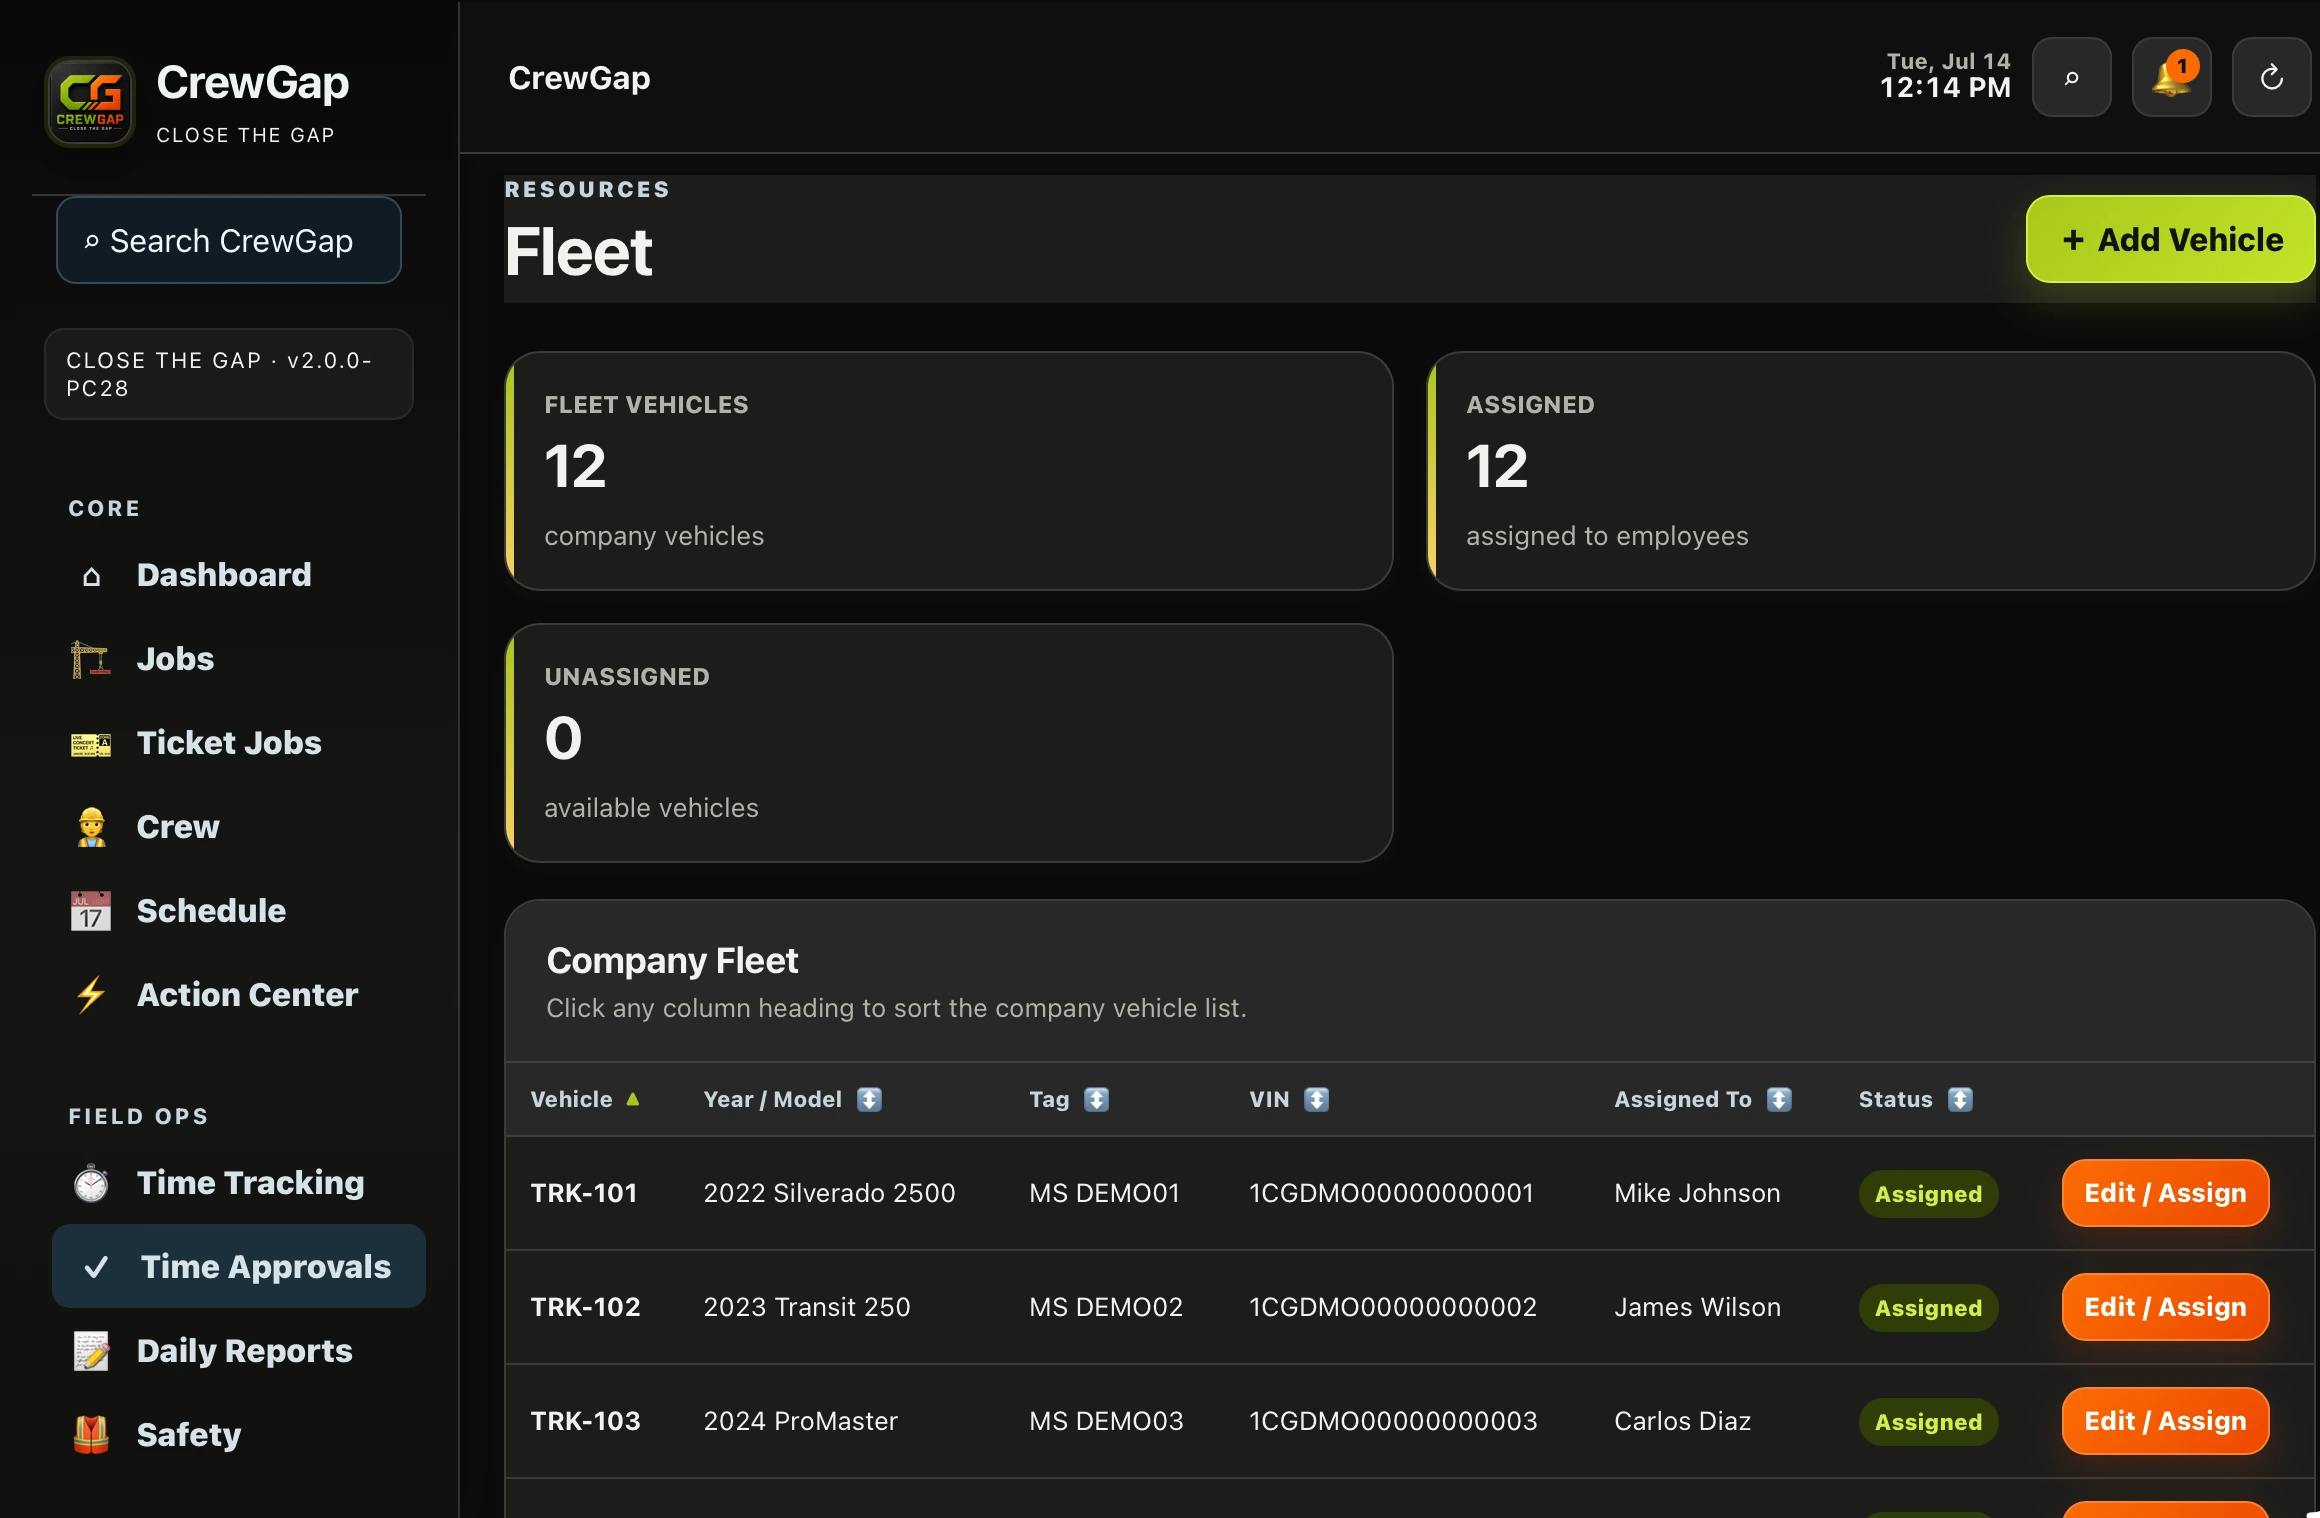Open the Safety section
The image size is (2320, 1518).
click(x=238, y=1436)
